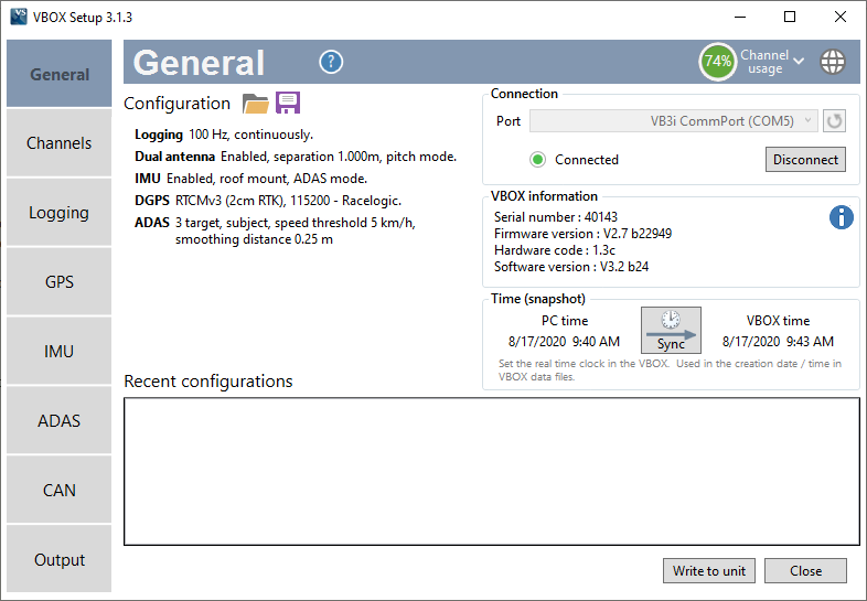Click the VBOX information blue info icon
Screen dimensions: 867x601
click(841, 217)
